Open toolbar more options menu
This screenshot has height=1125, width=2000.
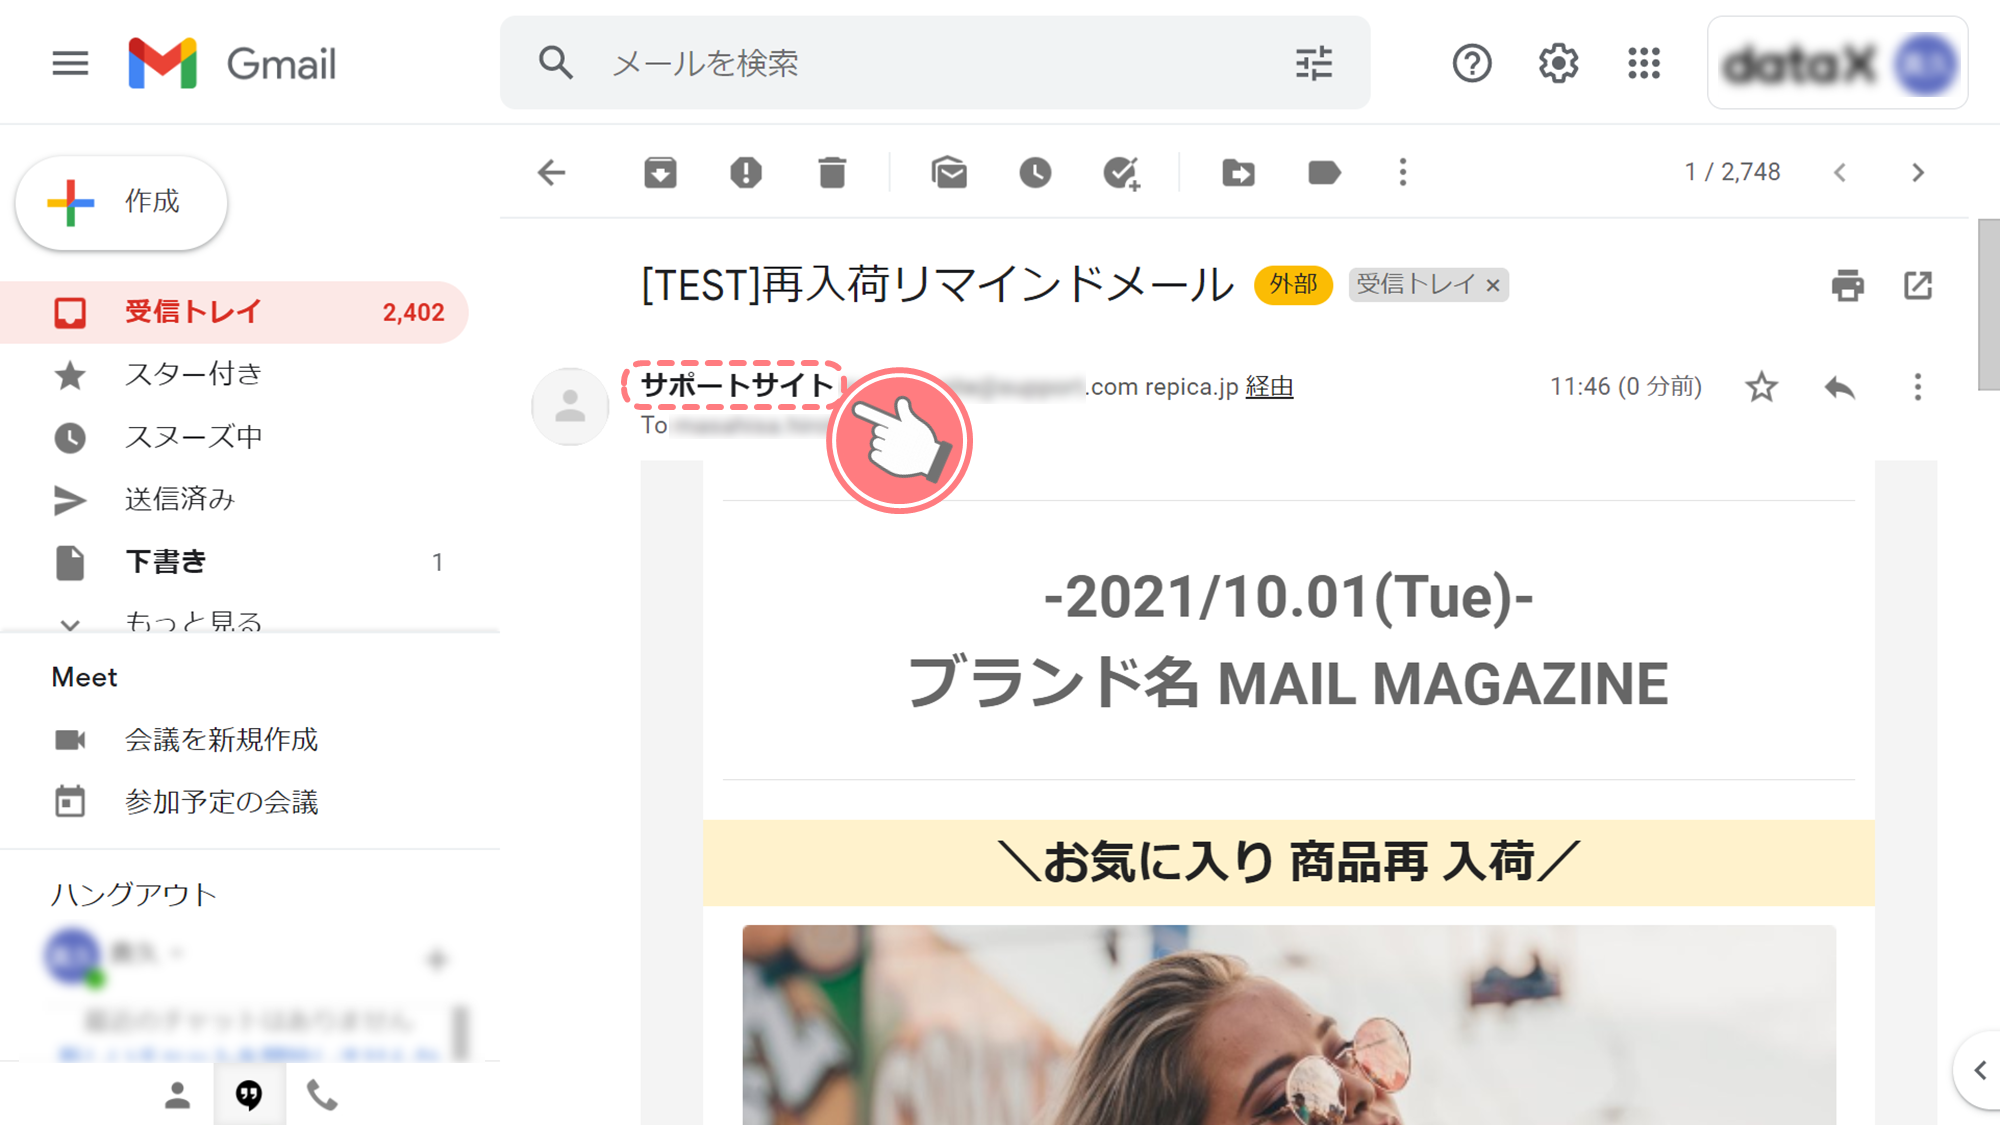point(1403,172)
